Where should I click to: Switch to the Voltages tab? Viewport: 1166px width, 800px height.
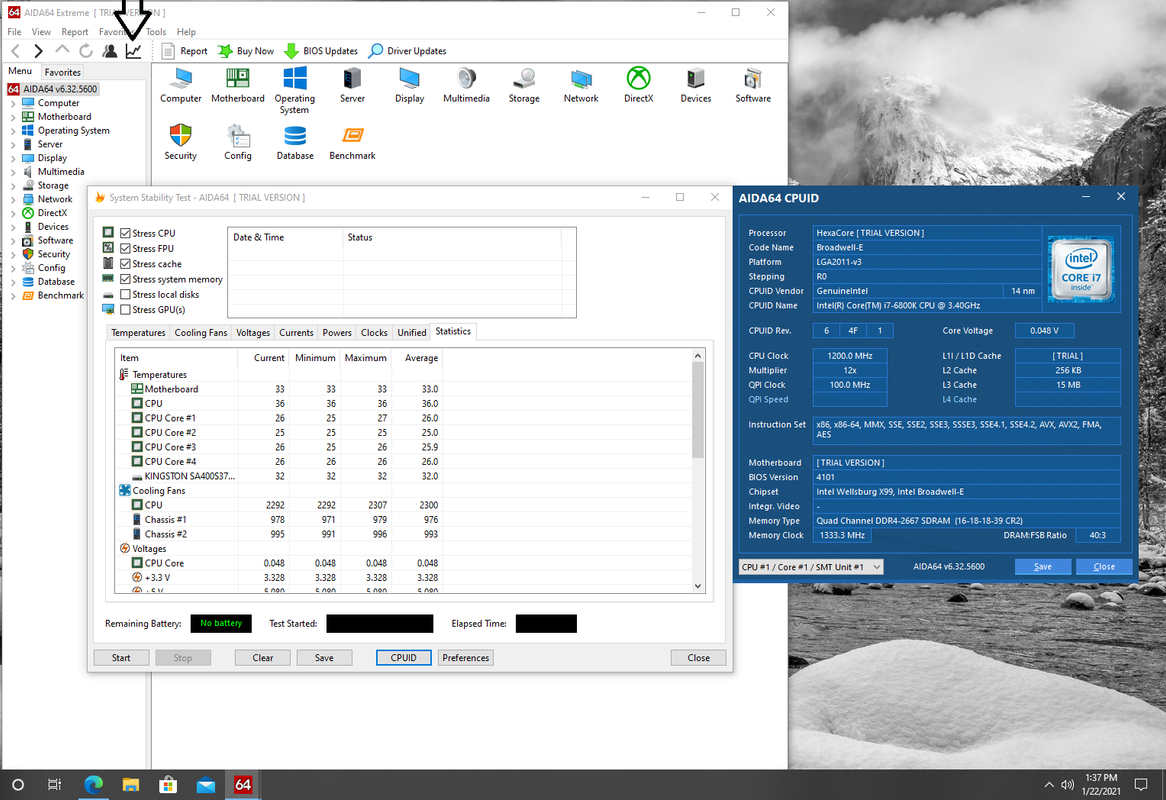253,332
